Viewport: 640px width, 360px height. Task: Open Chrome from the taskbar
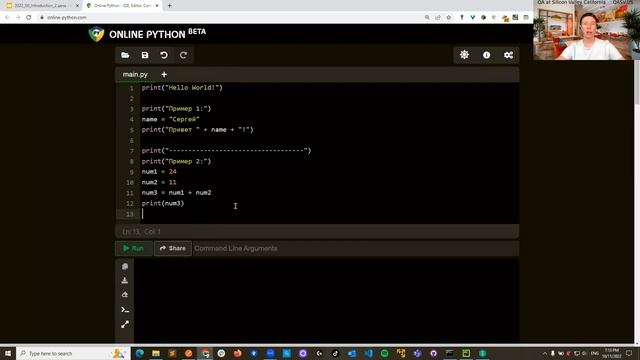point(205,353)
